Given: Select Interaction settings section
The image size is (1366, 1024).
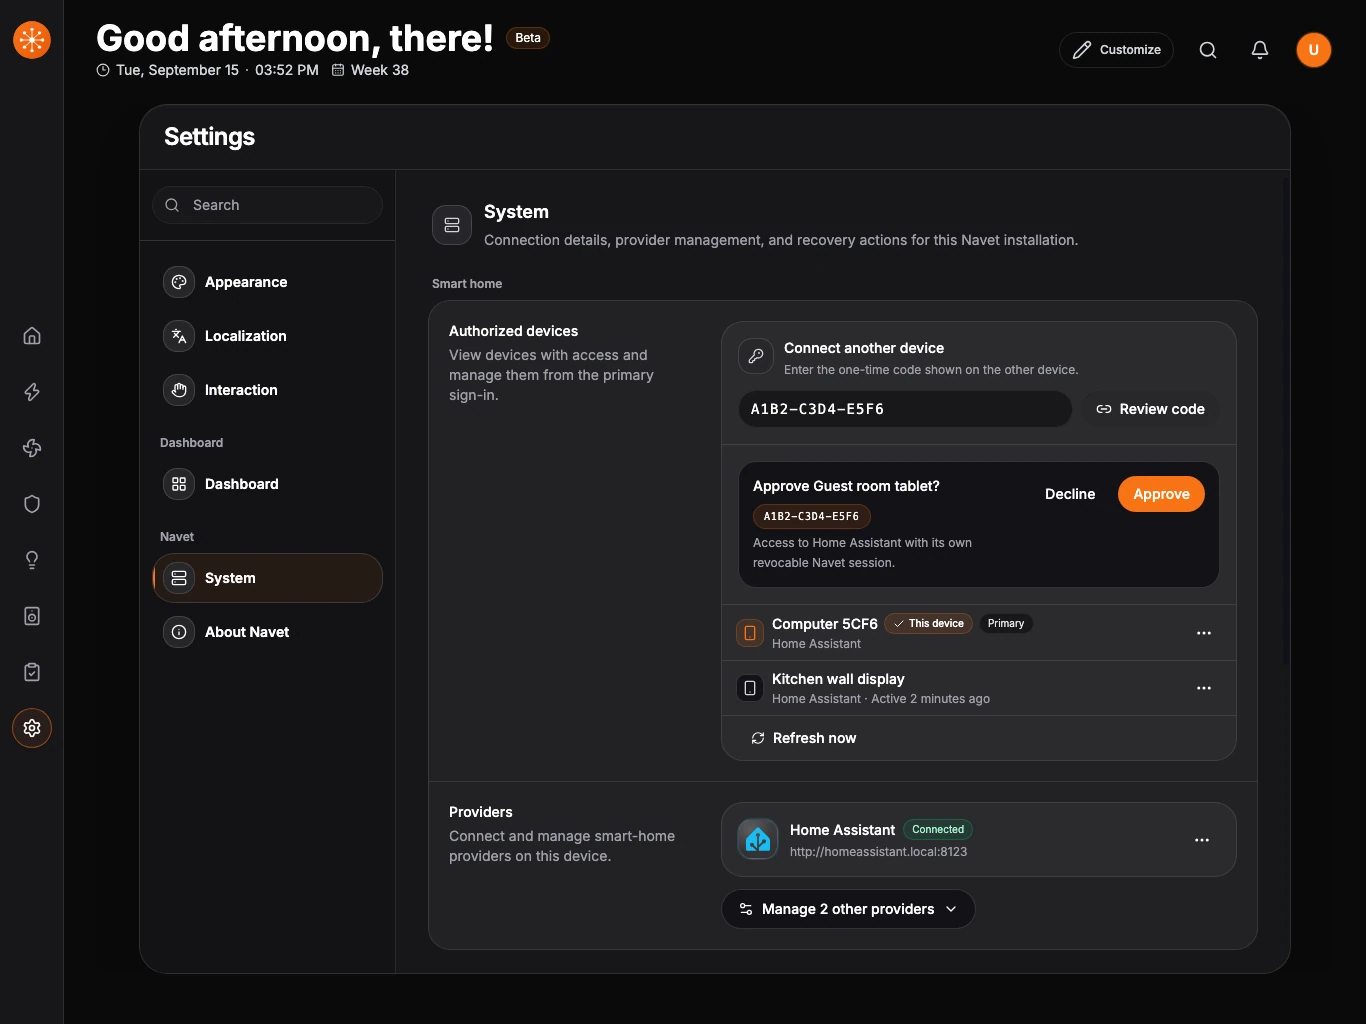Looking at the screenshot, I should coord(267,390).
